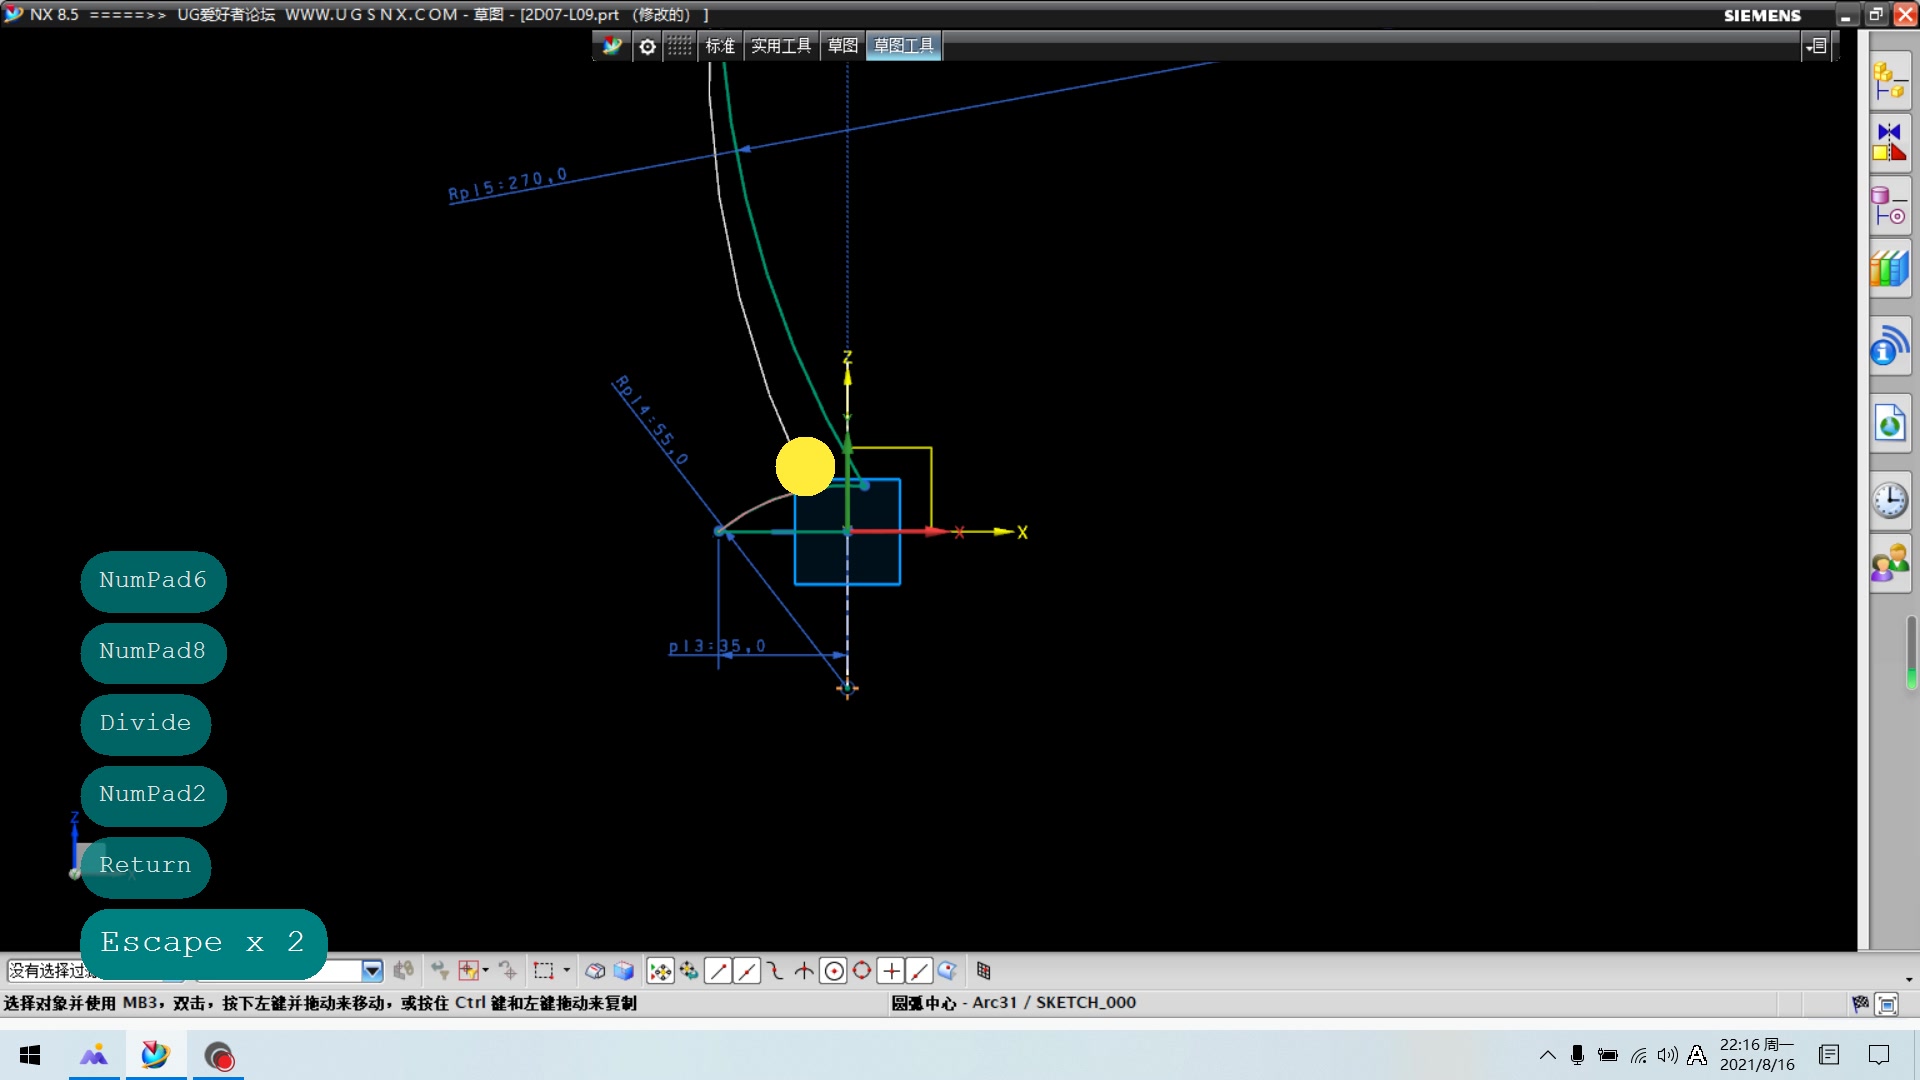Open the History clock icon in sidebar
This screenshot has height=1080, width=1920.
(1889, 499)
